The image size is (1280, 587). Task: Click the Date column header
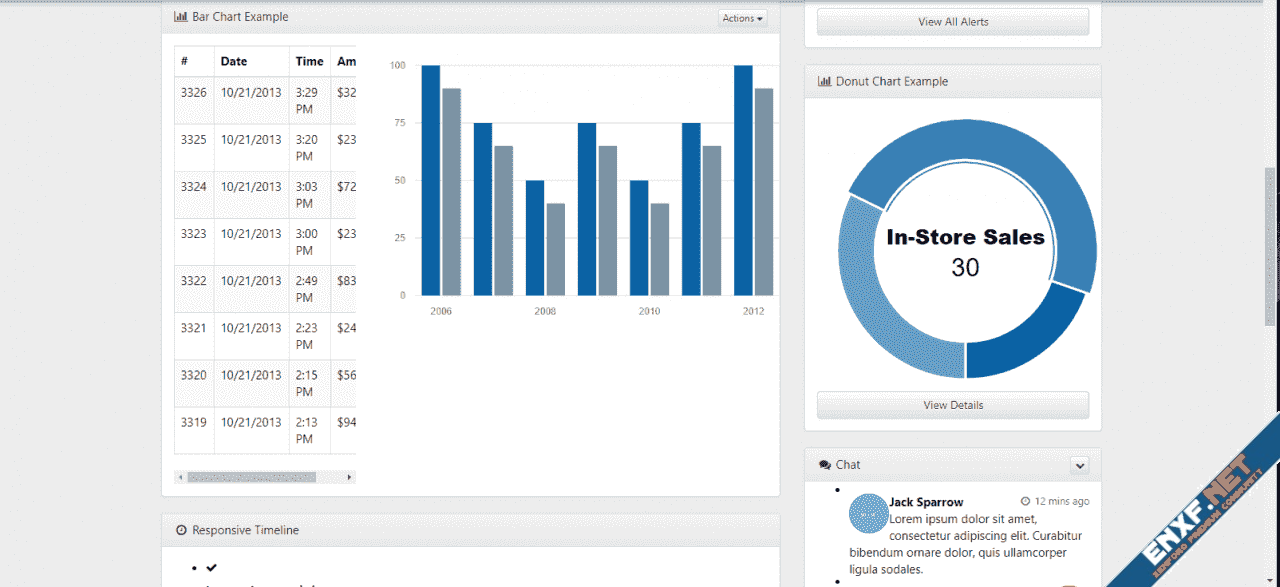coord(234,61)
